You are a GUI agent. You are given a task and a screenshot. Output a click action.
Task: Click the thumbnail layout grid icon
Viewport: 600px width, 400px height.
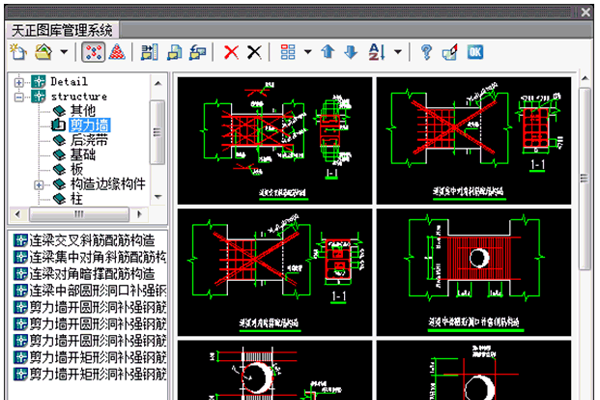pos(288,52)
